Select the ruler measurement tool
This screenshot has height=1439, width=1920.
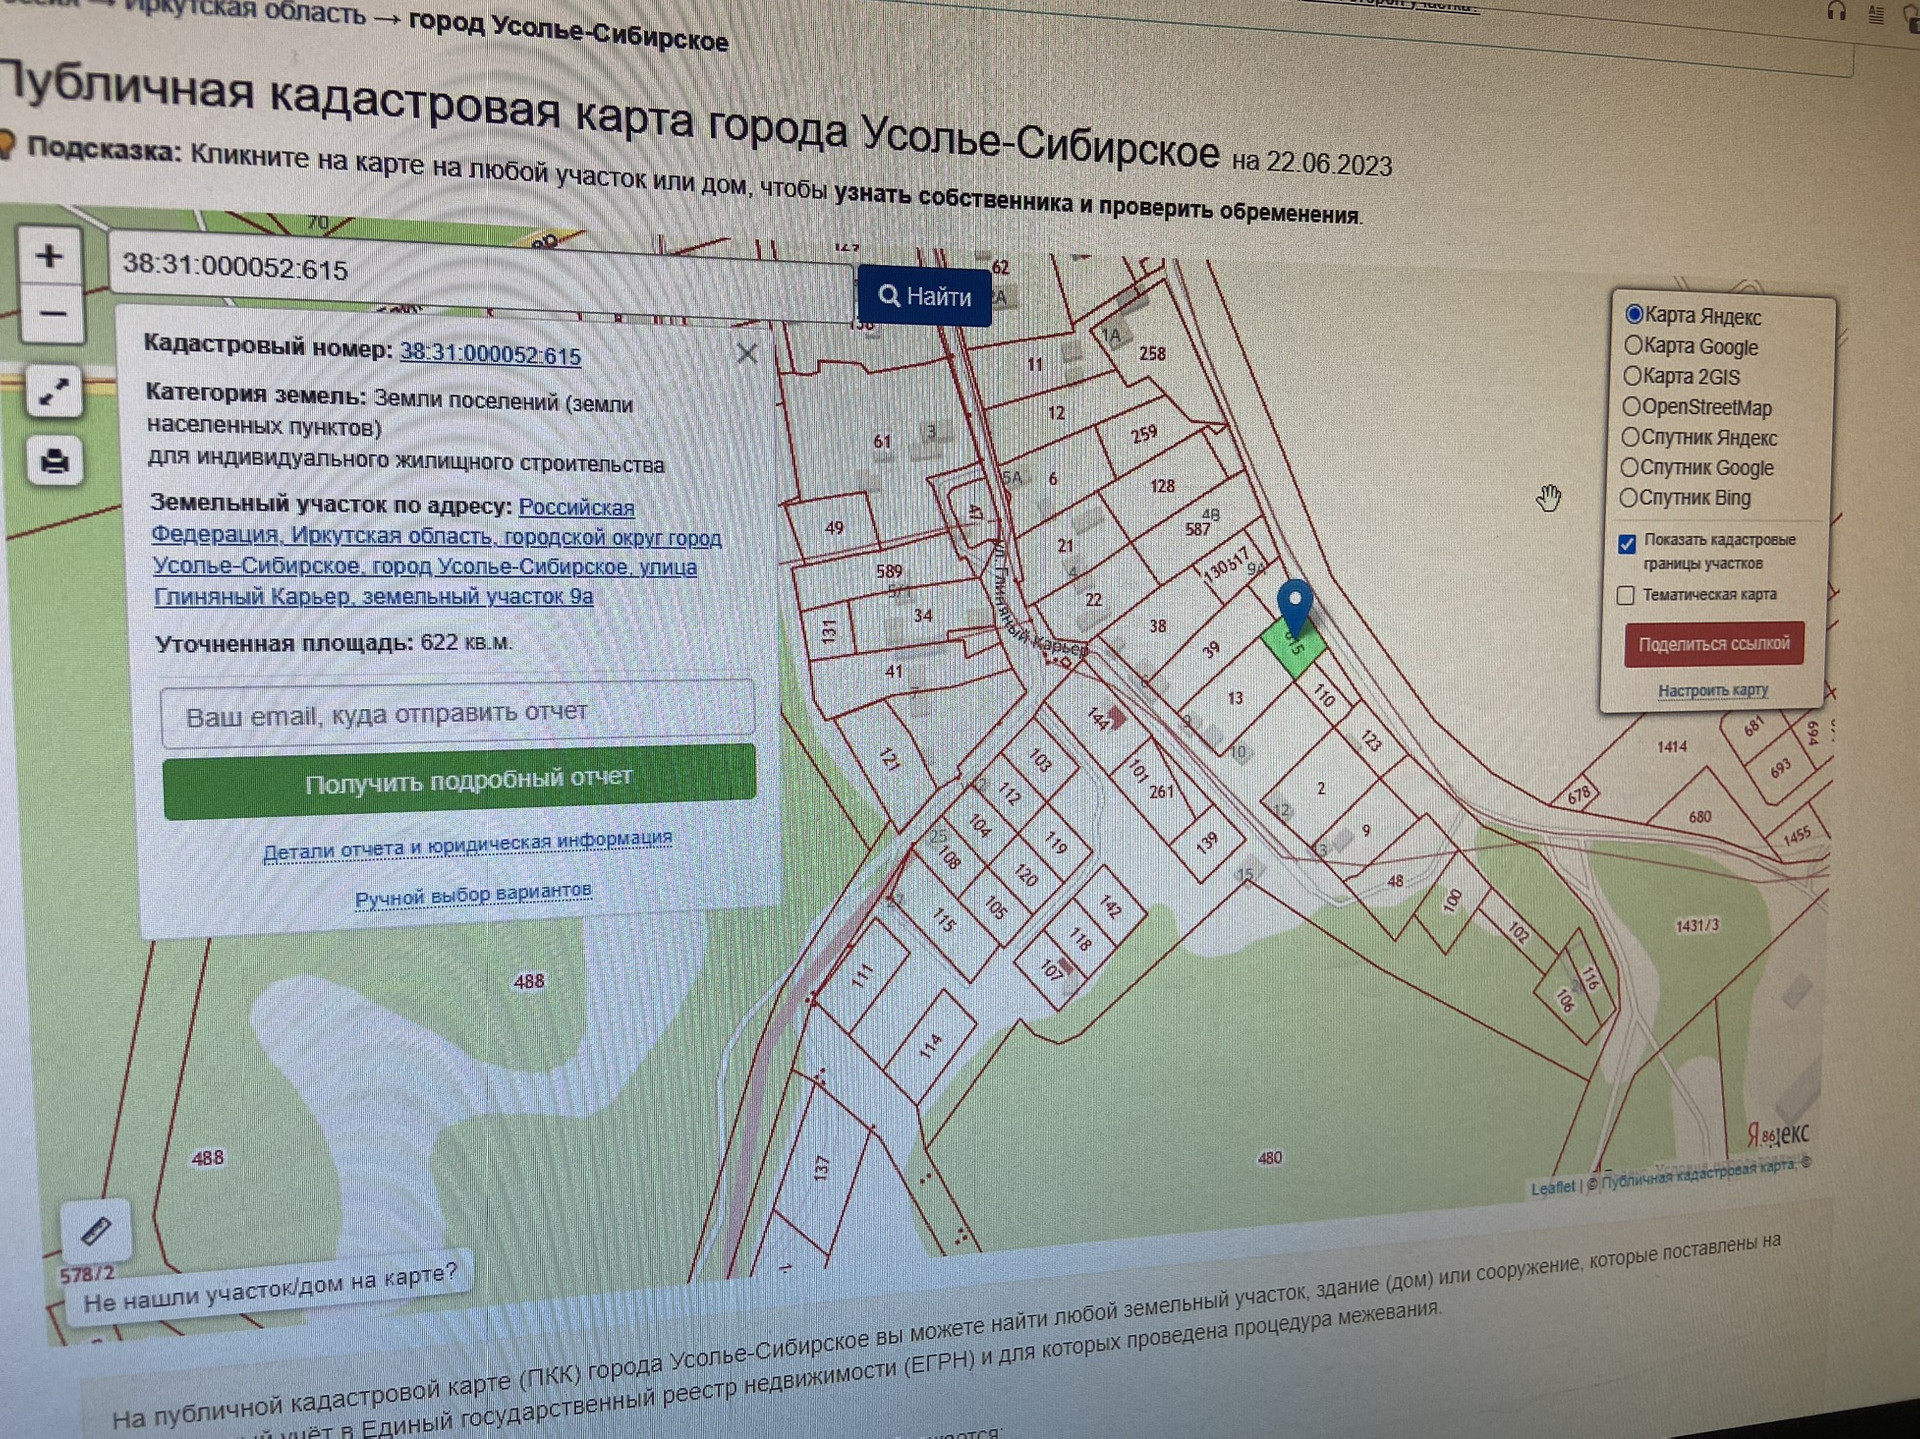(x=96, y=1230)
